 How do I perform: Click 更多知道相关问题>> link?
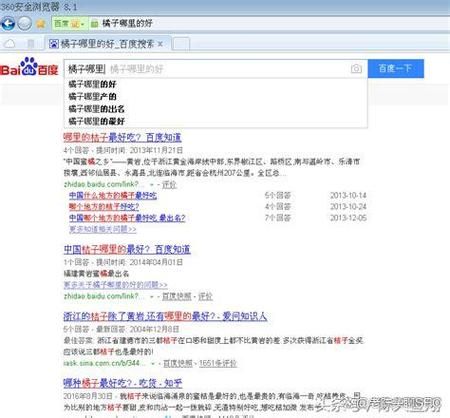[x=103, y=229]
